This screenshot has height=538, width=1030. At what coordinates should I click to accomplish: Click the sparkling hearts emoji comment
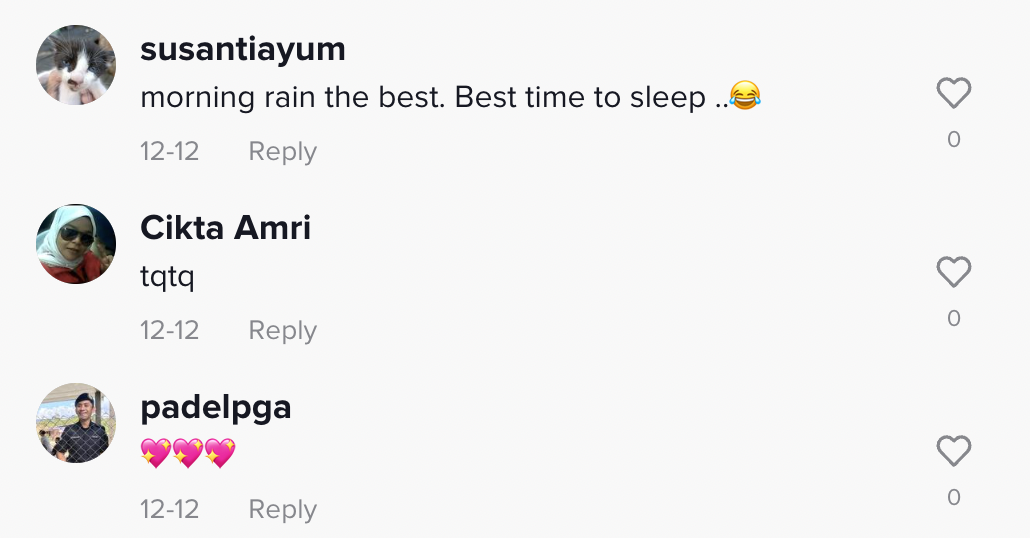coord(188,454)
